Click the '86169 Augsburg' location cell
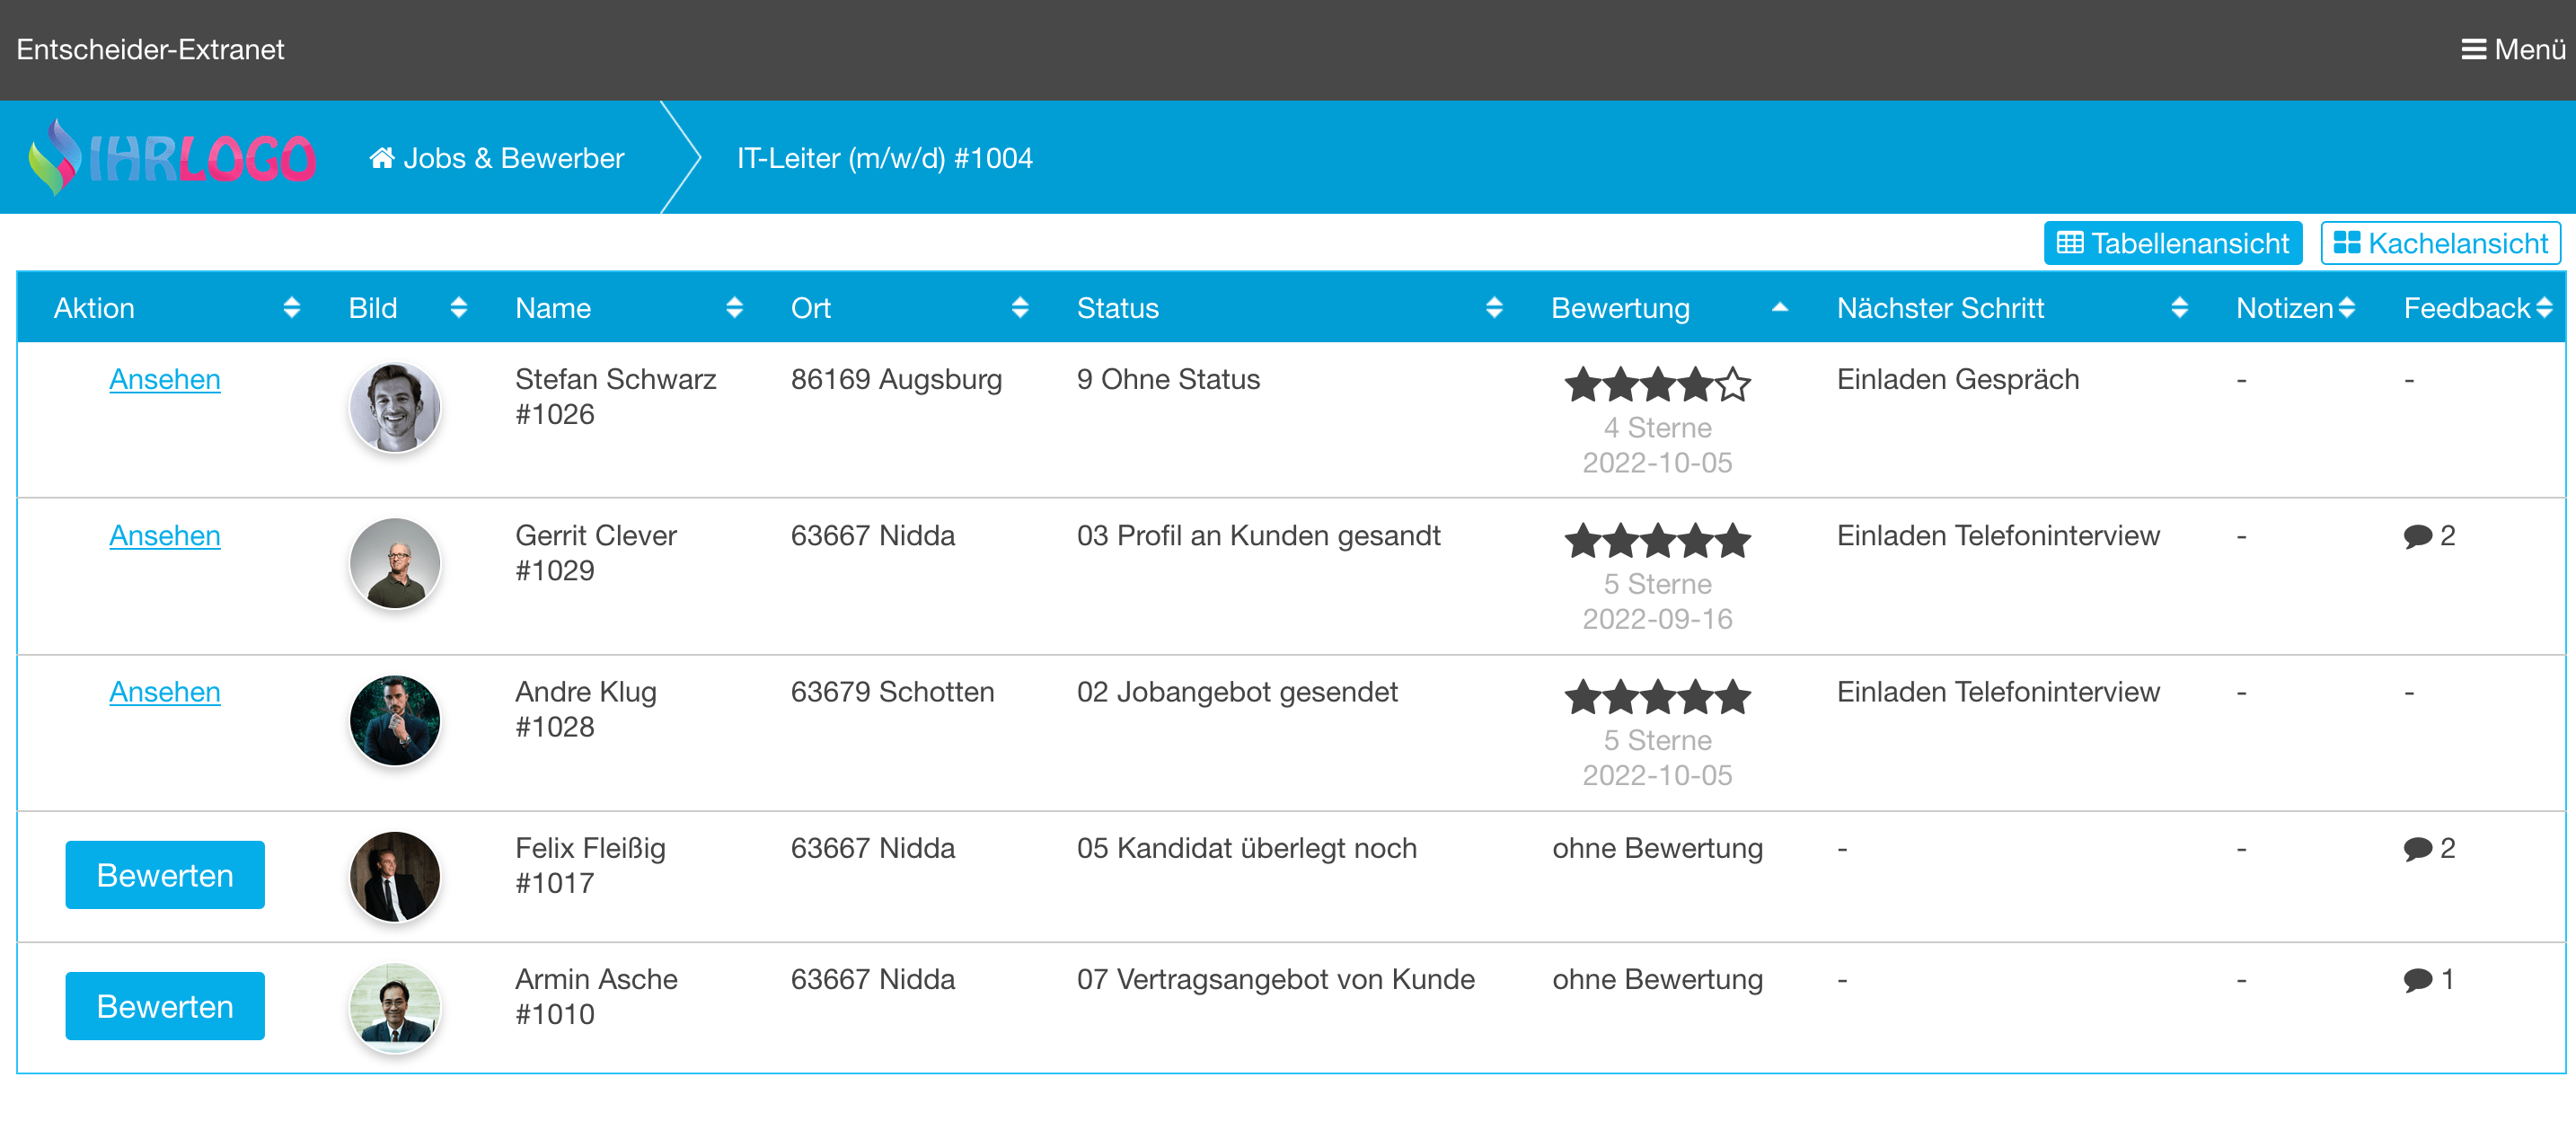The image size is (2576, 1148). [896, 380]
